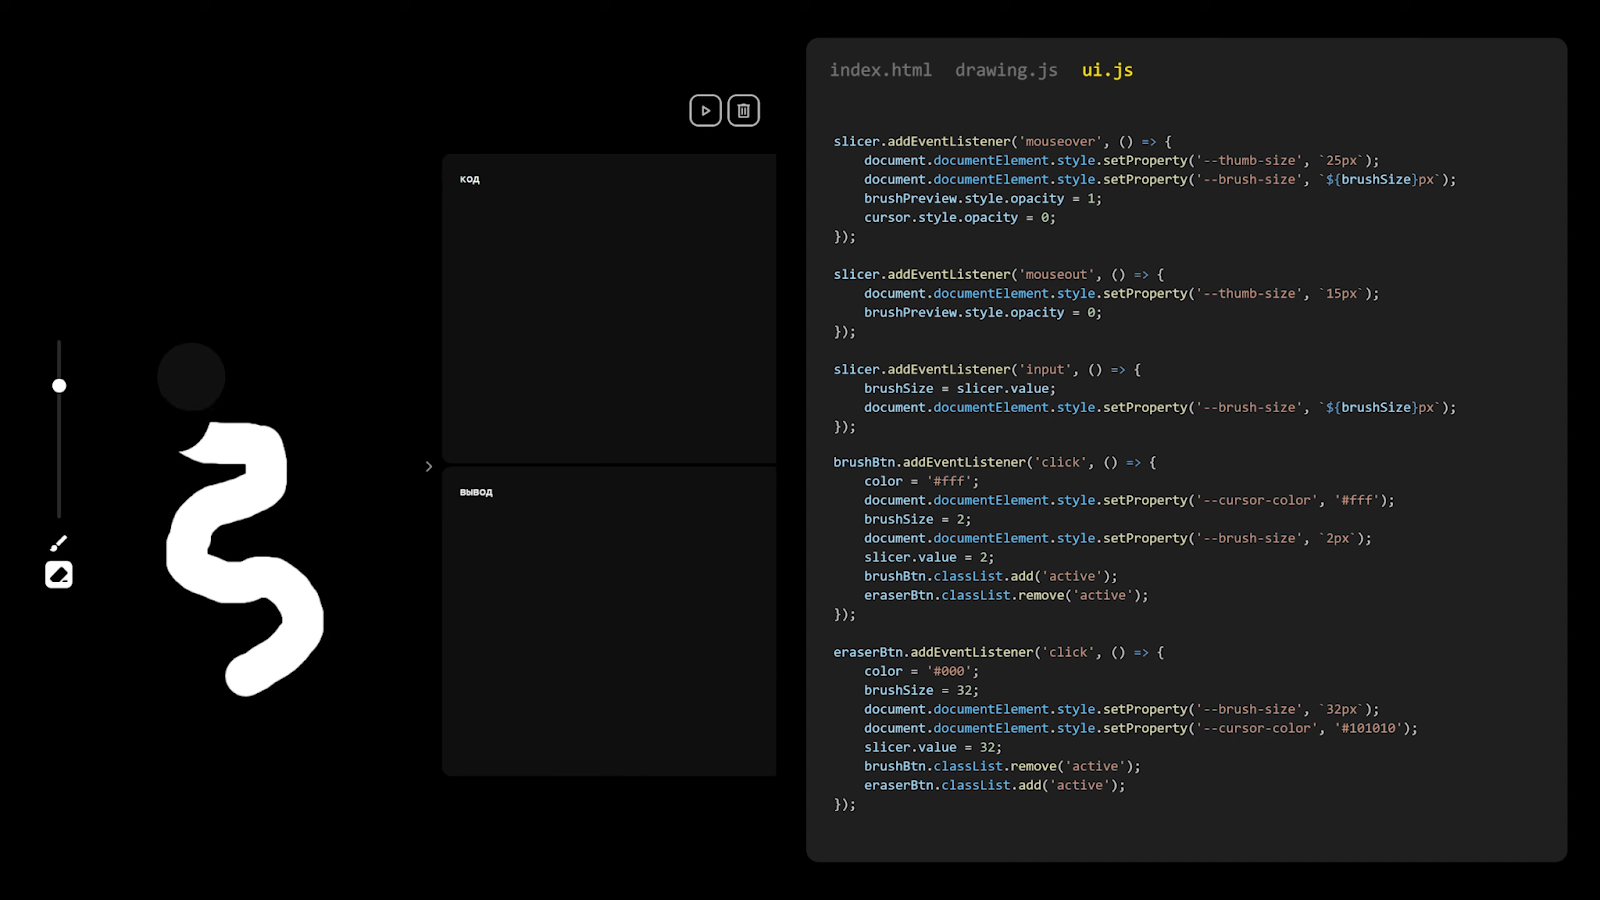The height and width of the screenshot is (900, 1600).
Task: Clear the canvas using the trash icon
Action: 743,110
